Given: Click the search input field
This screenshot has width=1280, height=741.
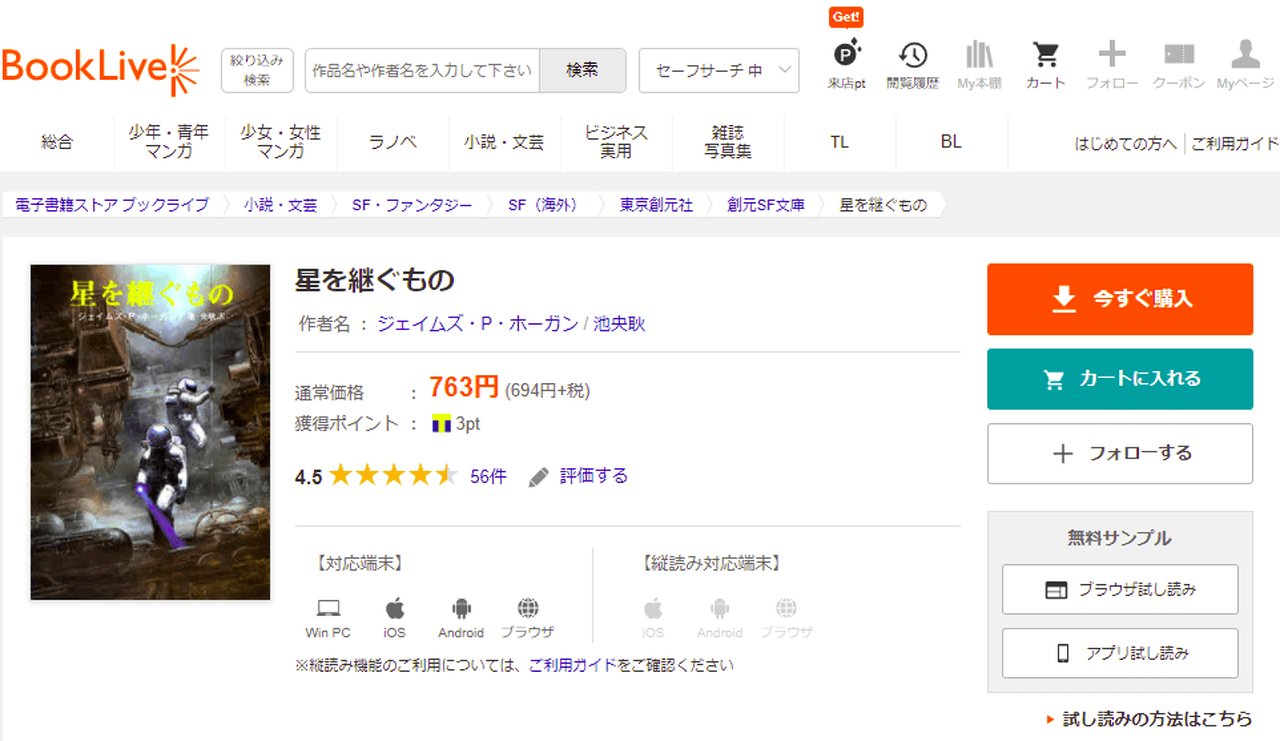Looking at the screenshot, I should click(422, 70).
